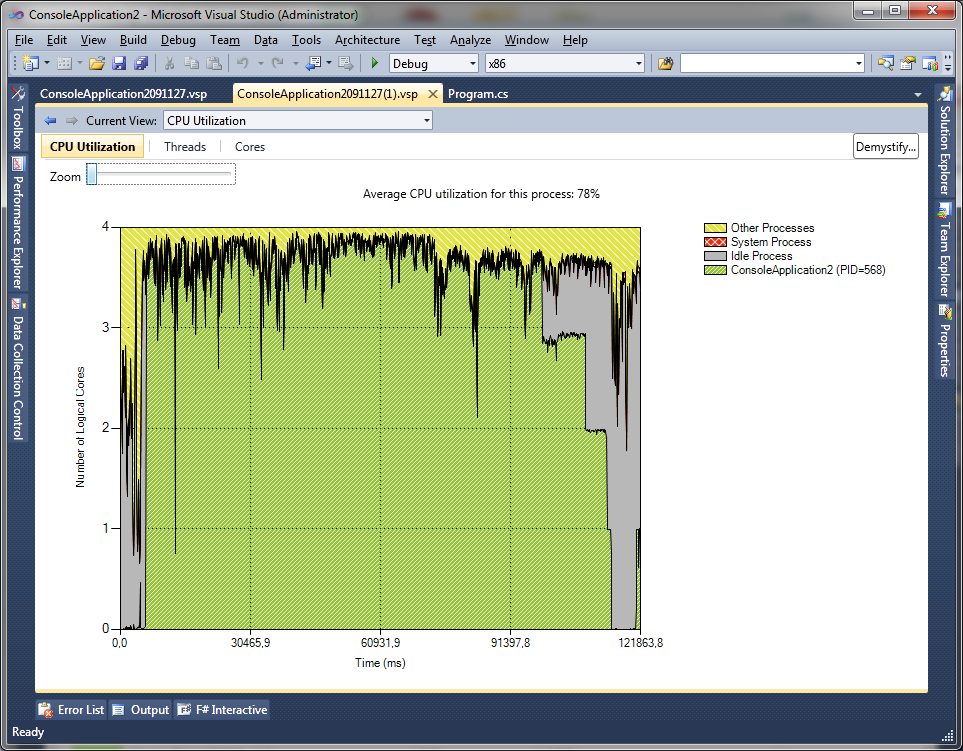Open the Error List panel
Viewport: 963px width, 751px height.
pos(71,710)
